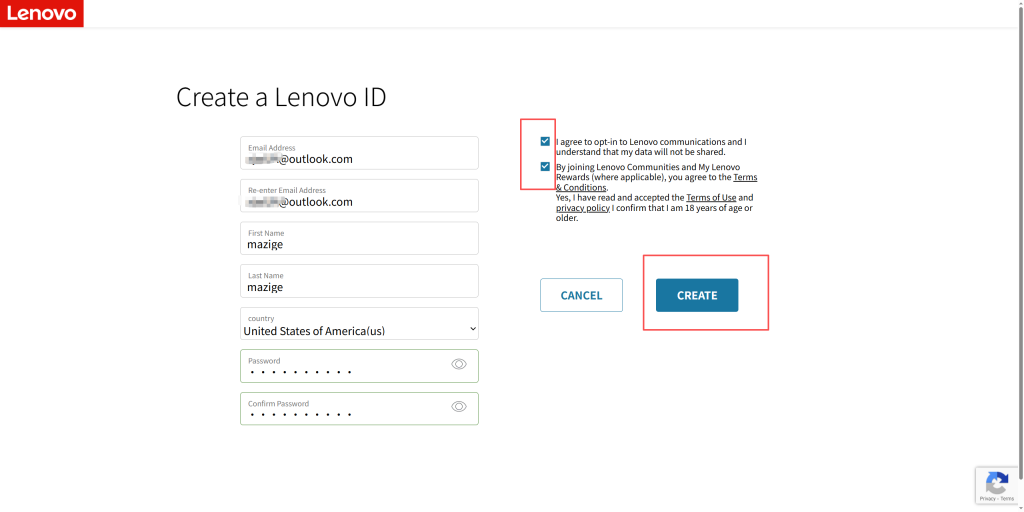Open the reCAPTCHA Privacy link

986,498
